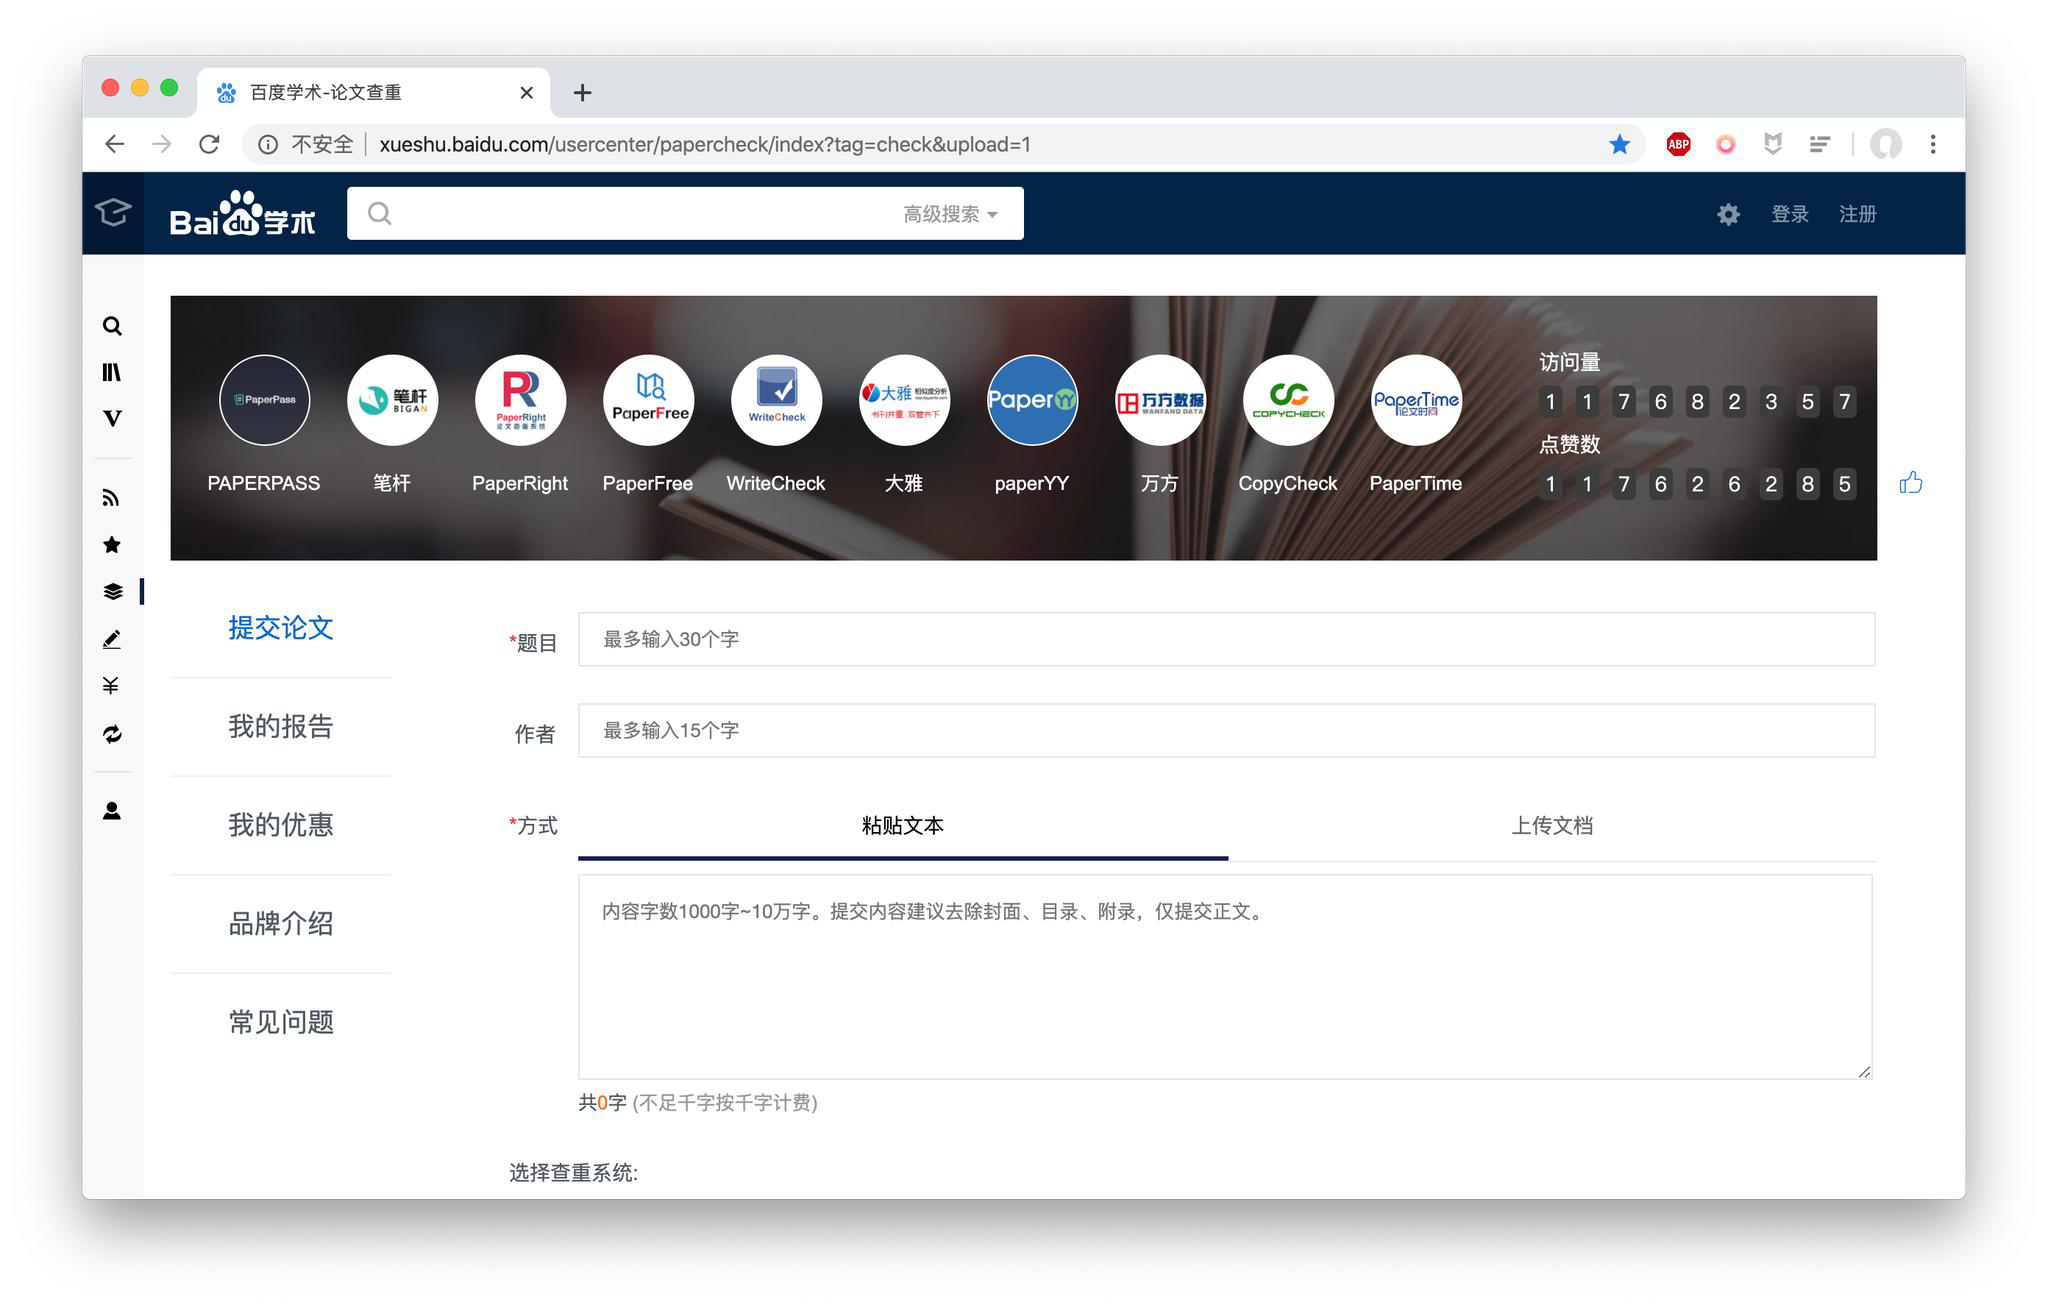Click the V icon in the left sidebar
Screen dimensions: 2048x1308
coord(112,418)
